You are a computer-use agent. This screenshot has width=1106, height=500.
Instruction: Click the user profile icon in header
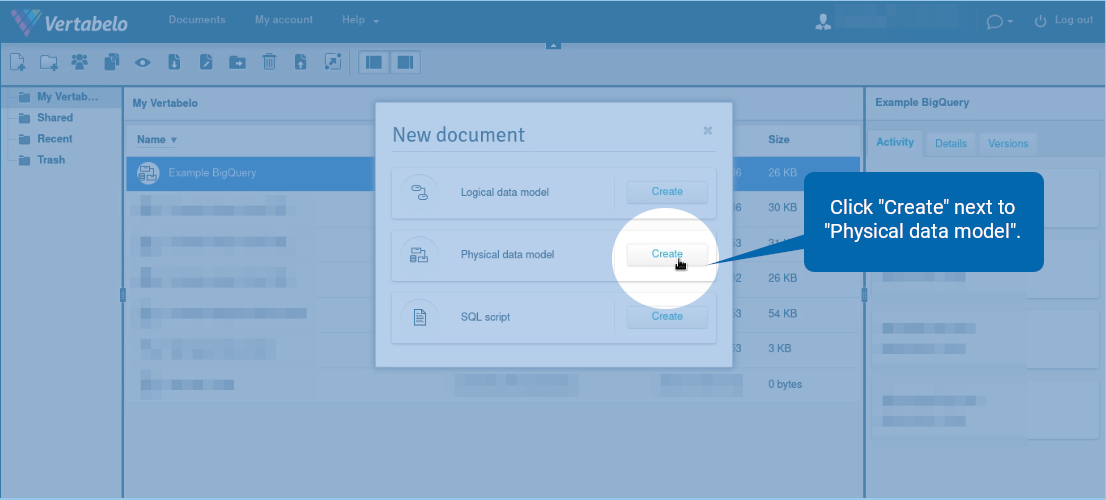(x=823, y=21)
